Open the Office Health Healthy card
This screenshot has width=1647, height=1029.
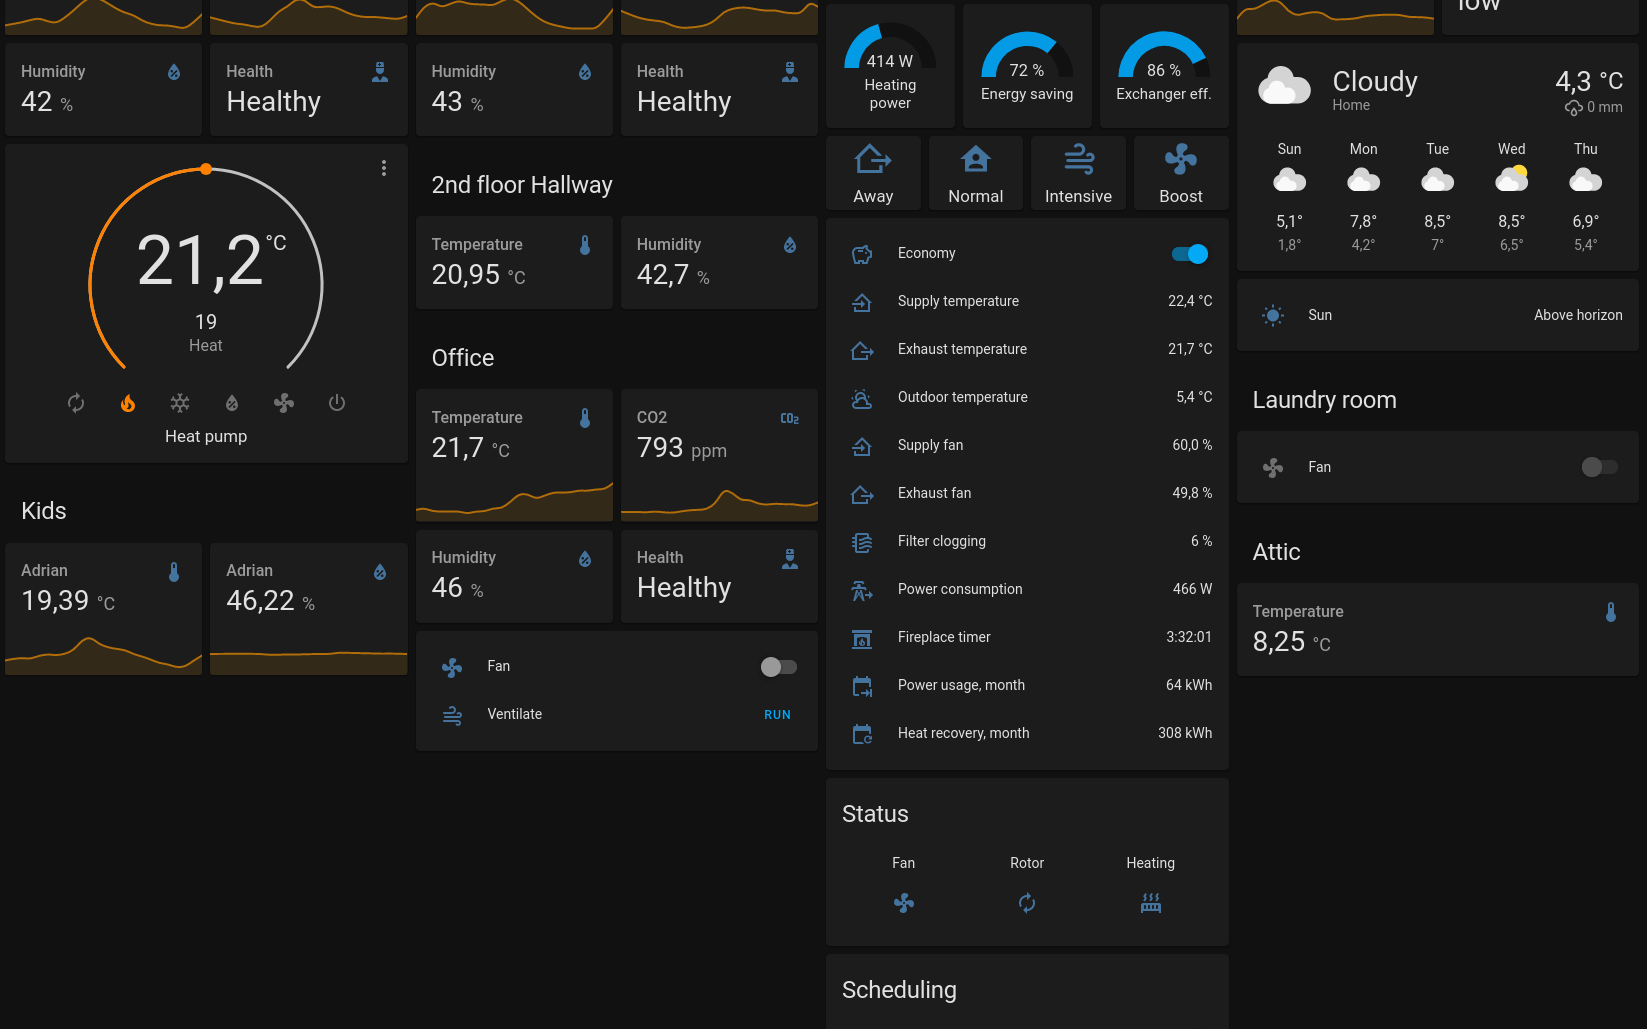(719, 576)
